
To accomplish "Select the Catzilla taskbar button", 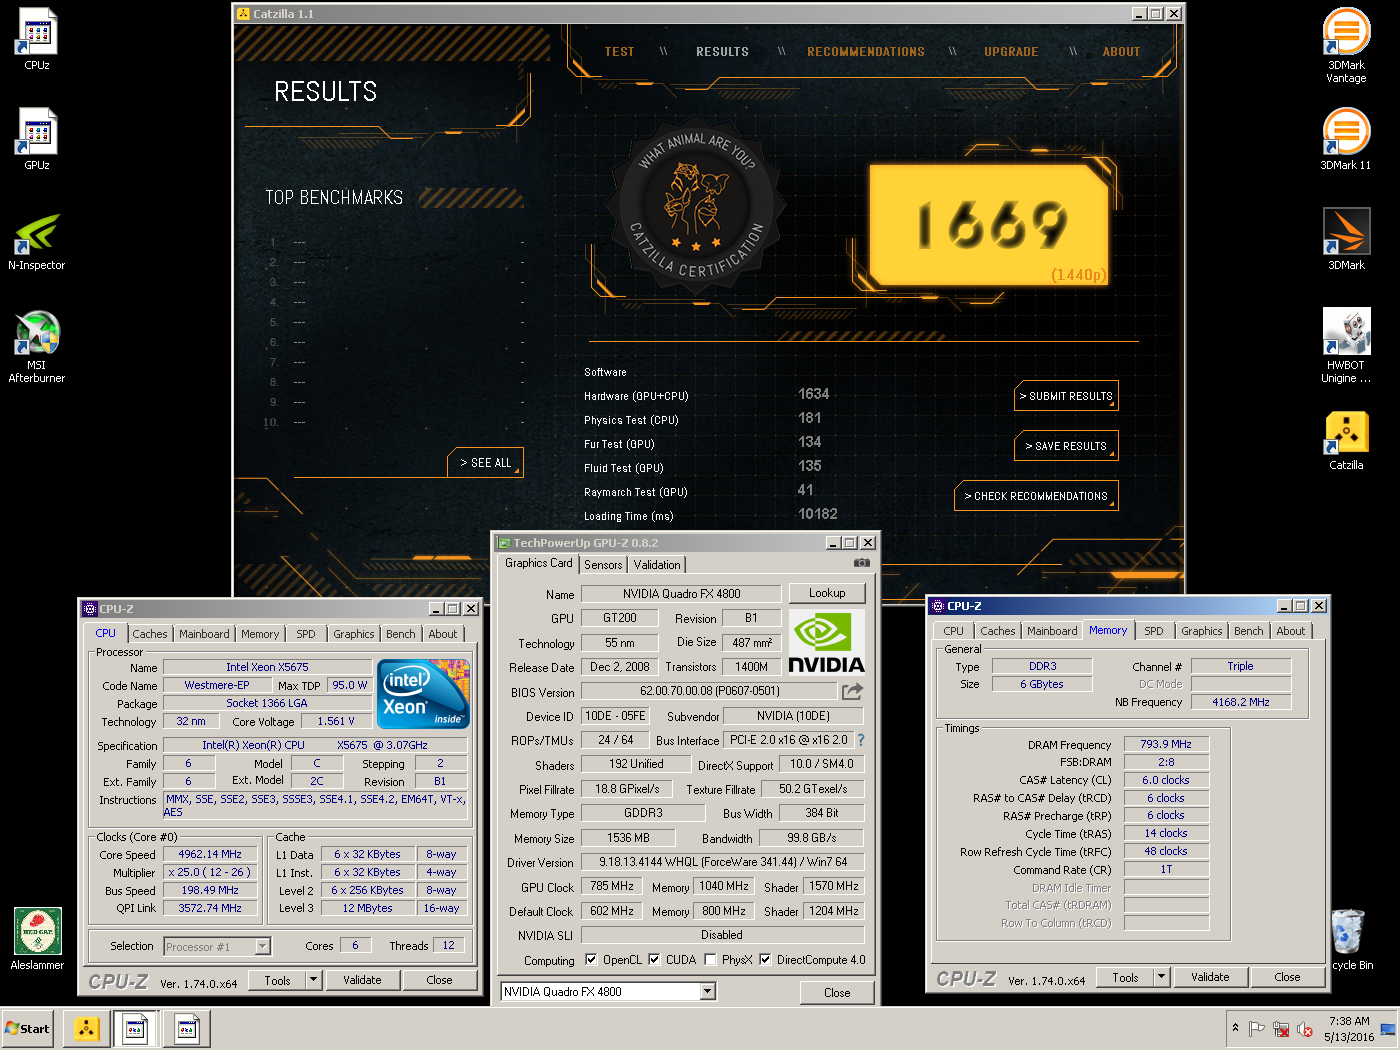I will [x=87, y=1028].
